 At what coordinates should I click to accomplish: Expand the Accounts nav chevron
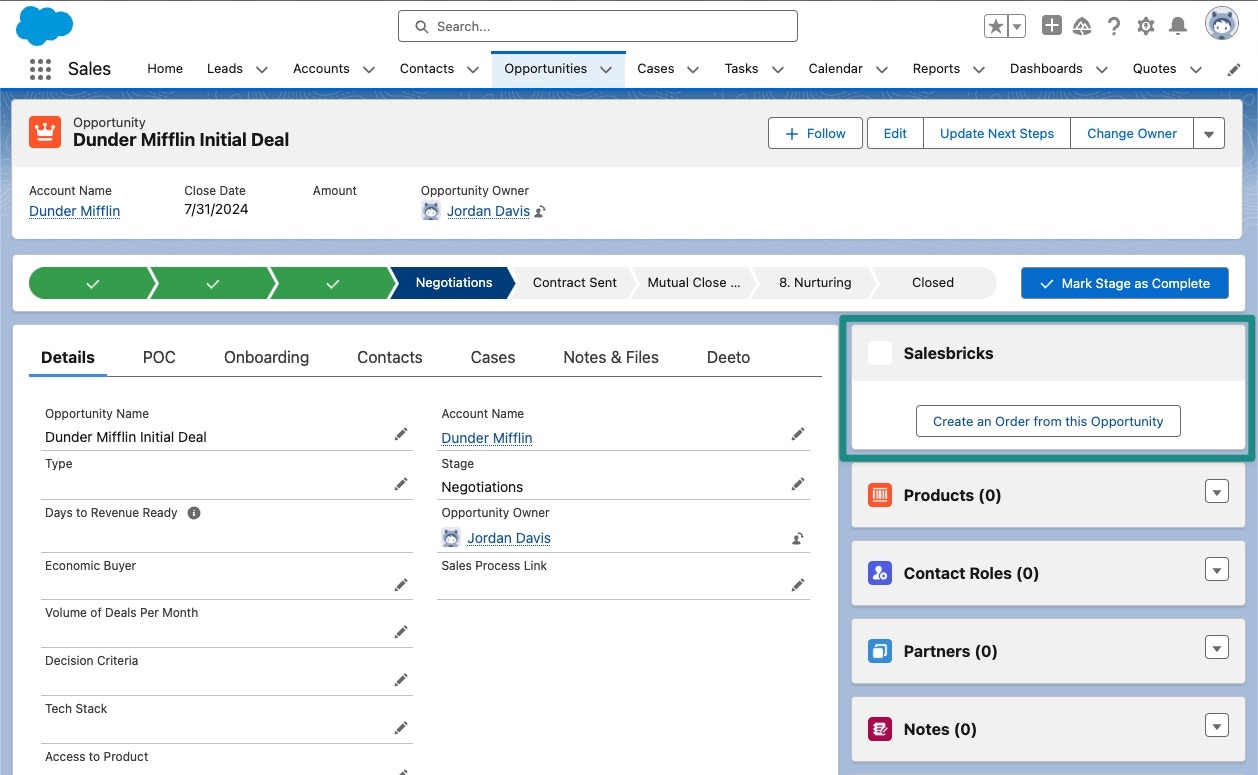tap(369, 70)
